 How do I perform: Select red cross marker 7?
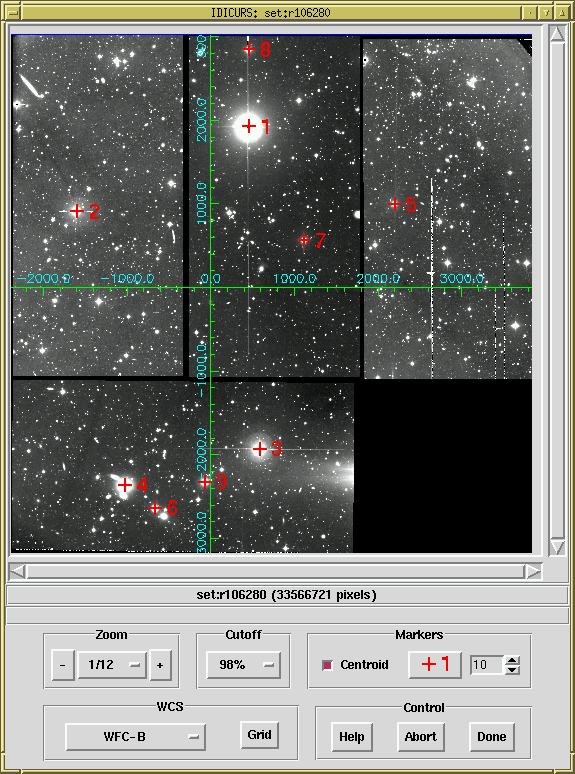(304, 240)
